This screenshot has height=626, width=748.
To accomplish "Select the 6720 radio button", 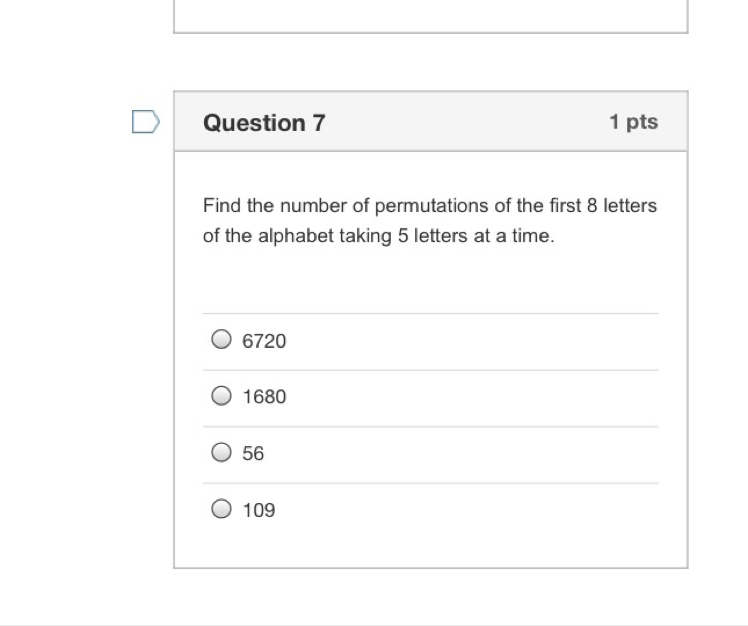I will tap(221, 340).
